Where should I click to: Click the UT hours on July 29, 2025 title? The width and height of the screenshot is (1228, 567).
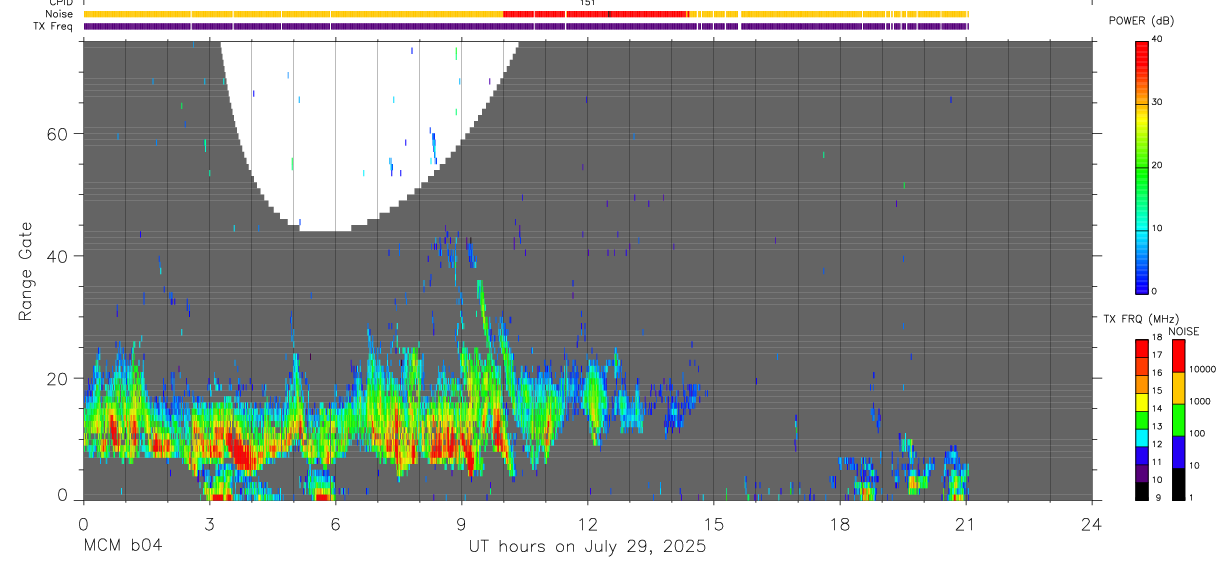[588, 546]
